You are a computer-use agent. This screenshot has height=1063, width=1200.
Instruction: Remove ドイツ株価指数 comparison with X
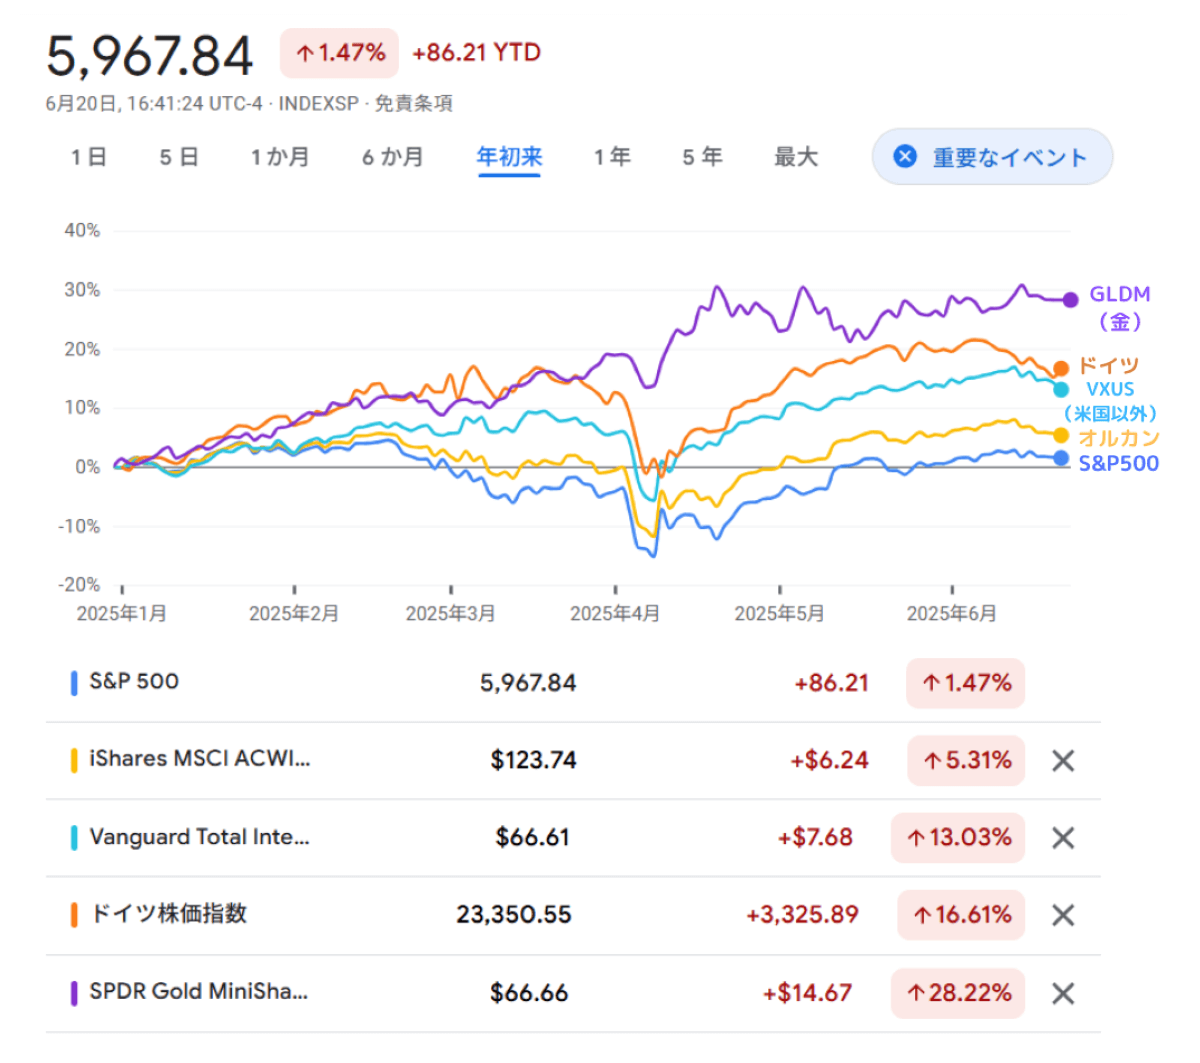1063,915
